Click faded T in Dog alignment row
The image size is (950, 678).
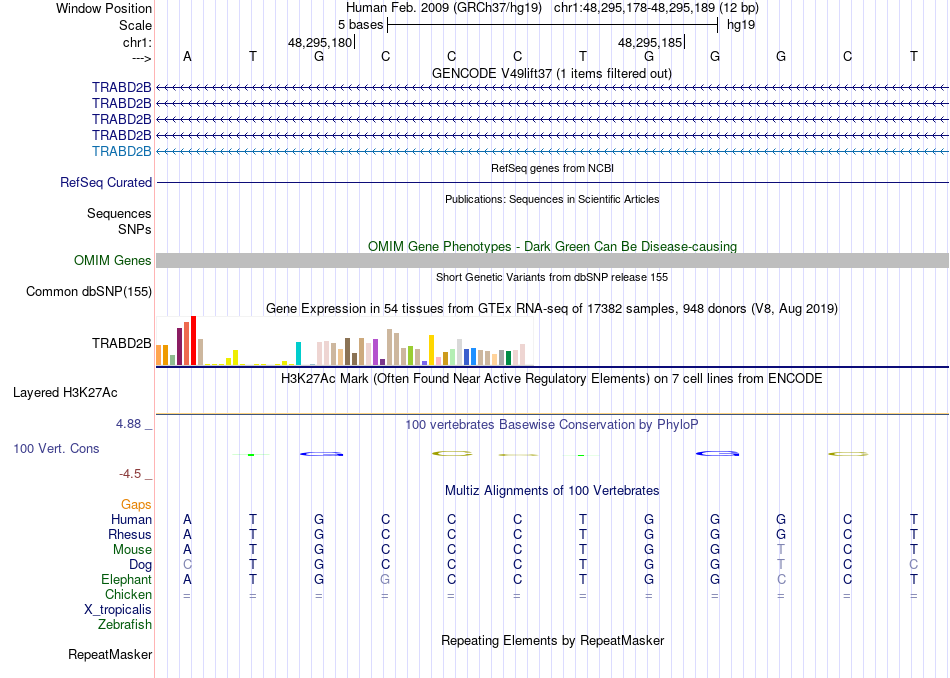pyautogui.click(x=781, y=565)
